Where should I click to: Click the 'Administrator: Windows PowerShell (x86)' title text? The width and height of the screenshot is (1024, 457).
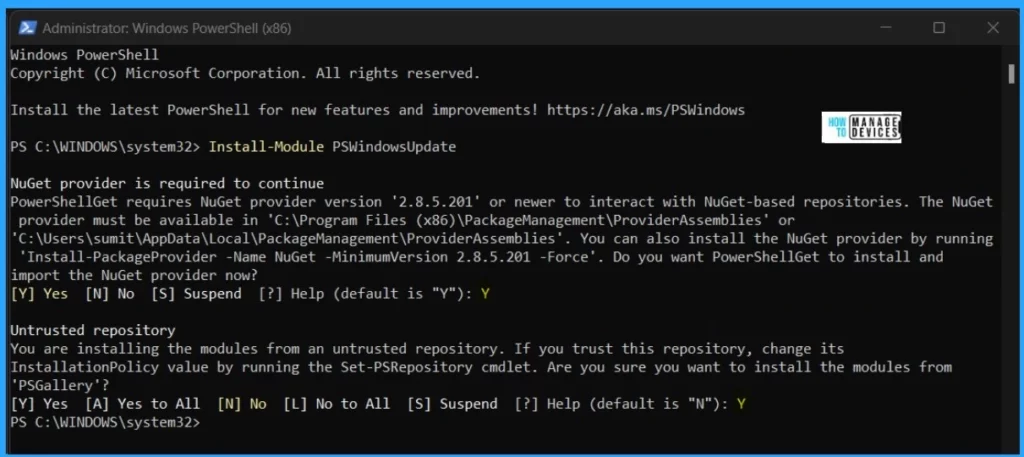[167, 28]
